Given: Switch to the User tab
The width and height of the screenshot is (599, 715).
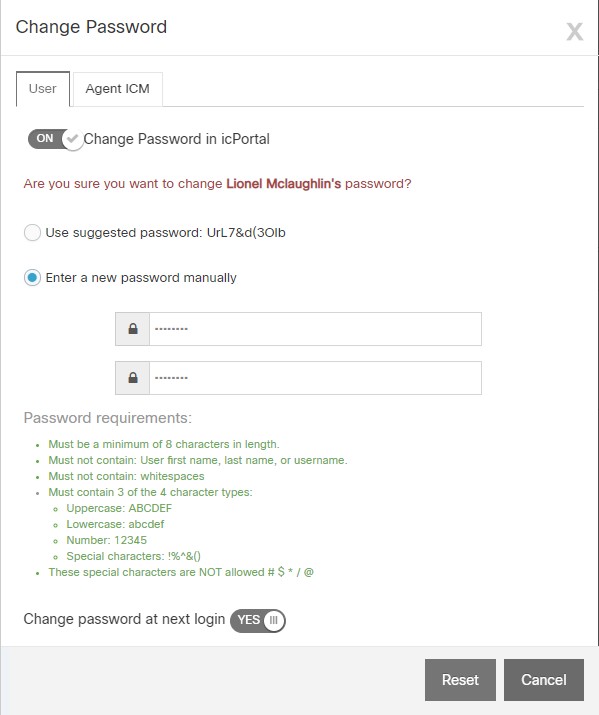Looking at the screenshot, I should point(43,89).
